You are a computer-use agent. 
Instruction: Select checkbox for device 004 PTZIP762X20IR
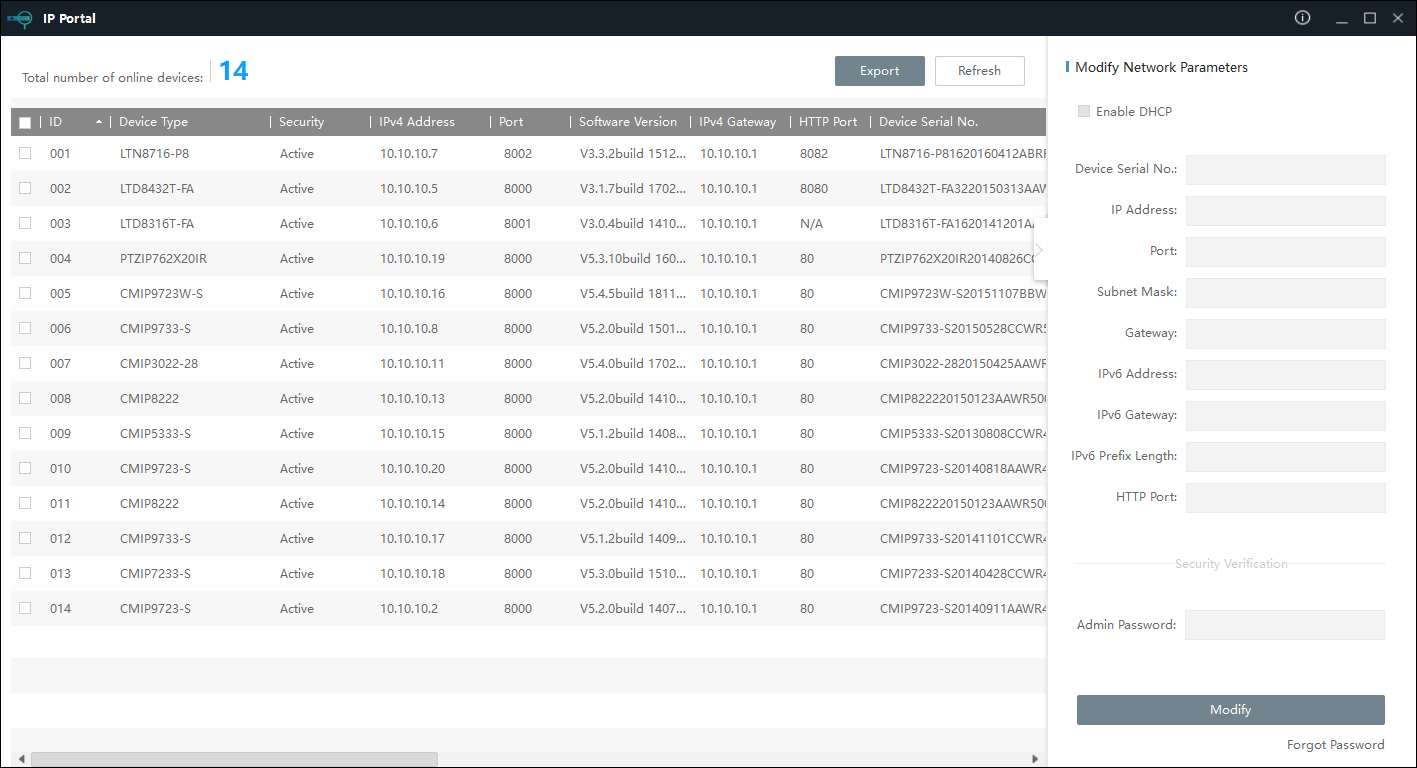tap(25, 258)
